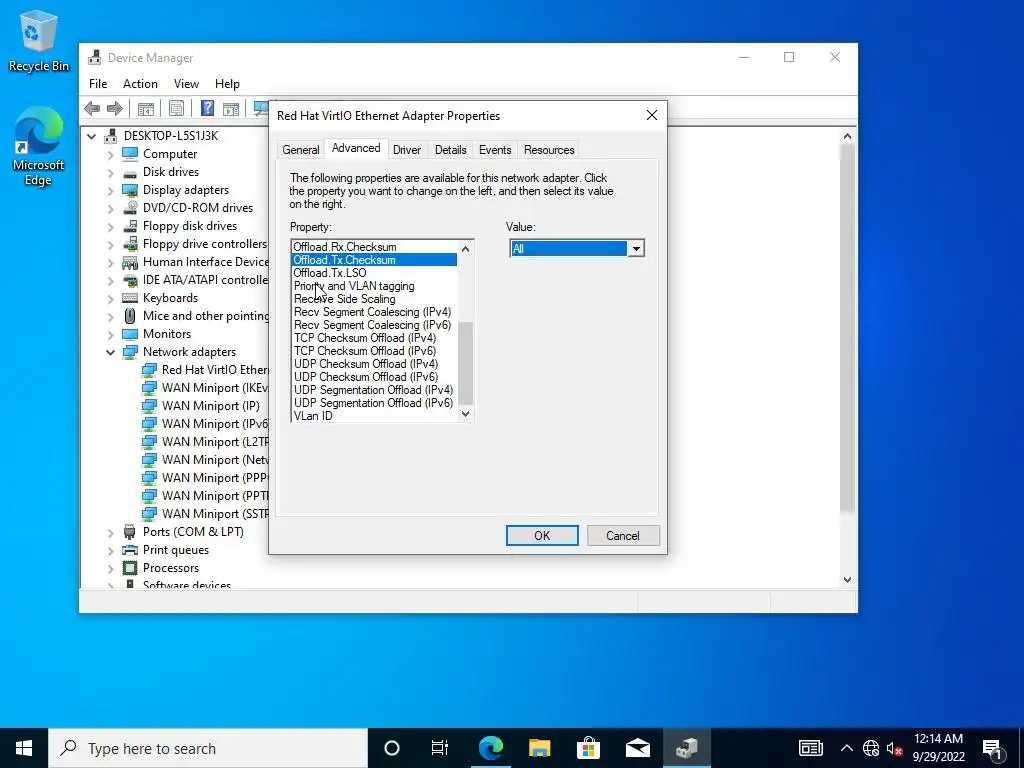Click Show/Hide Console Tree toolbar icon
Image resolution: width=1024 pixels, height=768 pixels.
pos(146,108)
